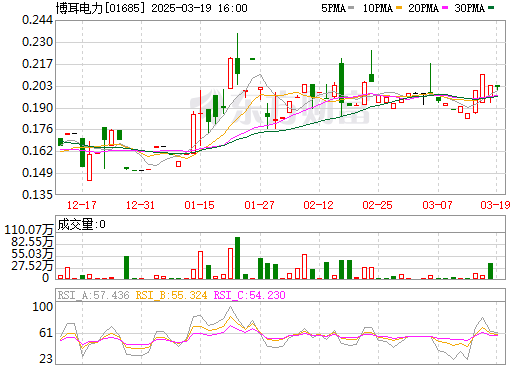Image resolution: width=520 pixels, height=365 pixels.
Task: Click the timestamp 2025-03-19 16:00
Action: [x=199, y=8]
